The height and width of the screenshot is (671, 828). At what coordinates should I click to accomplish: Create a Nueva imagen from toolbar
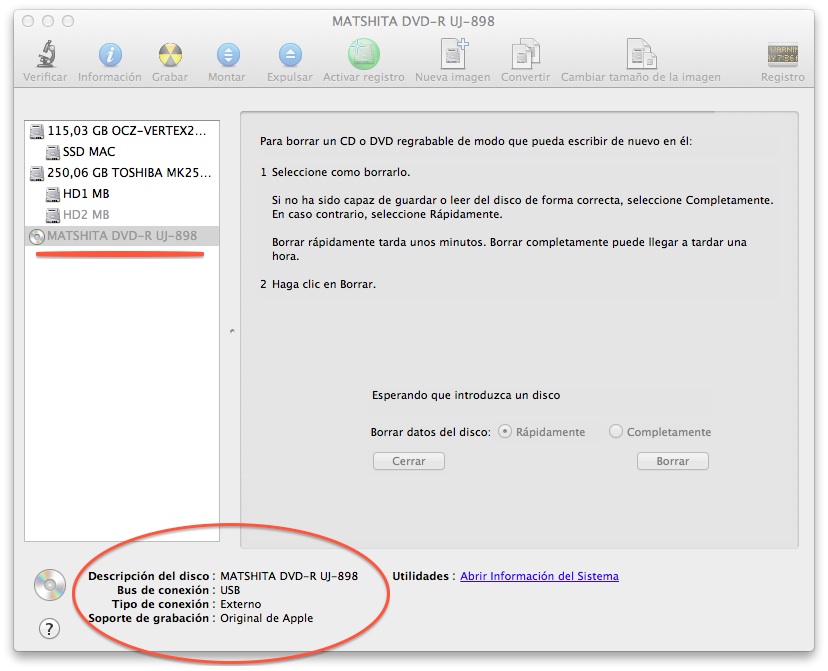pos(453,55)
